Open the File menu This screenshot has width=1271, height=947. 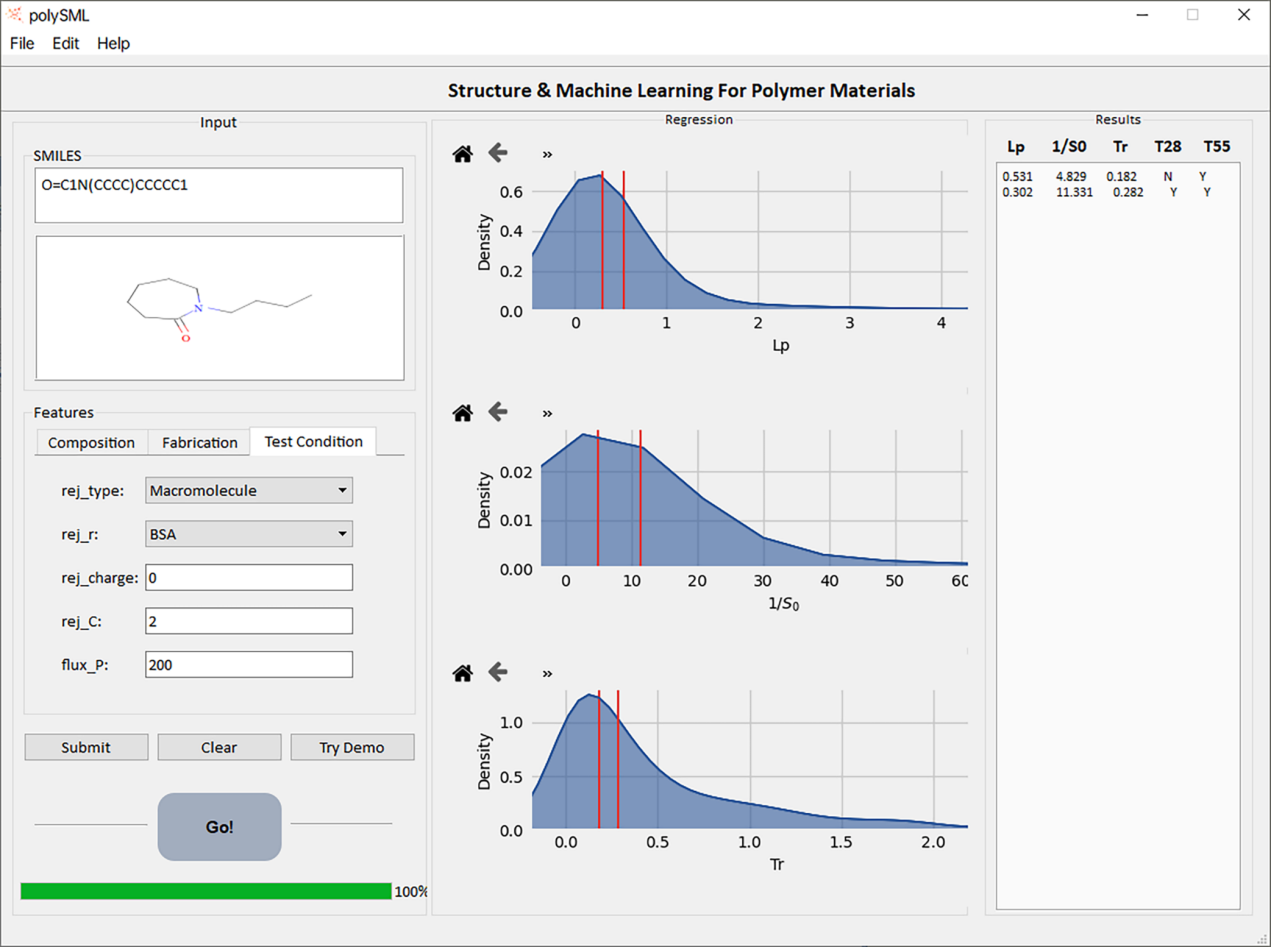pos(22,43)
